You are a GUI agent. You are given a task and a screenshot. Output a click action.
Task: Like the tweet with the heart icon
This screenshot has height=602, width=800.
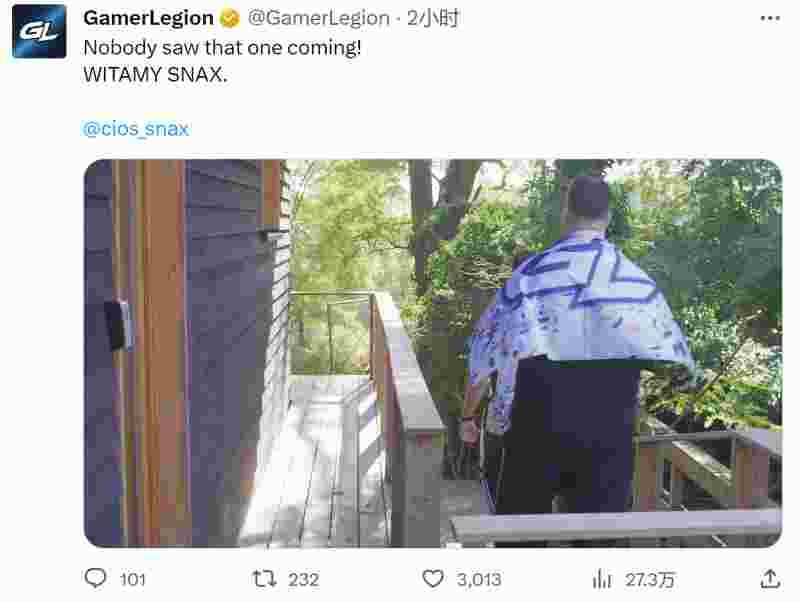pos(433,579)
